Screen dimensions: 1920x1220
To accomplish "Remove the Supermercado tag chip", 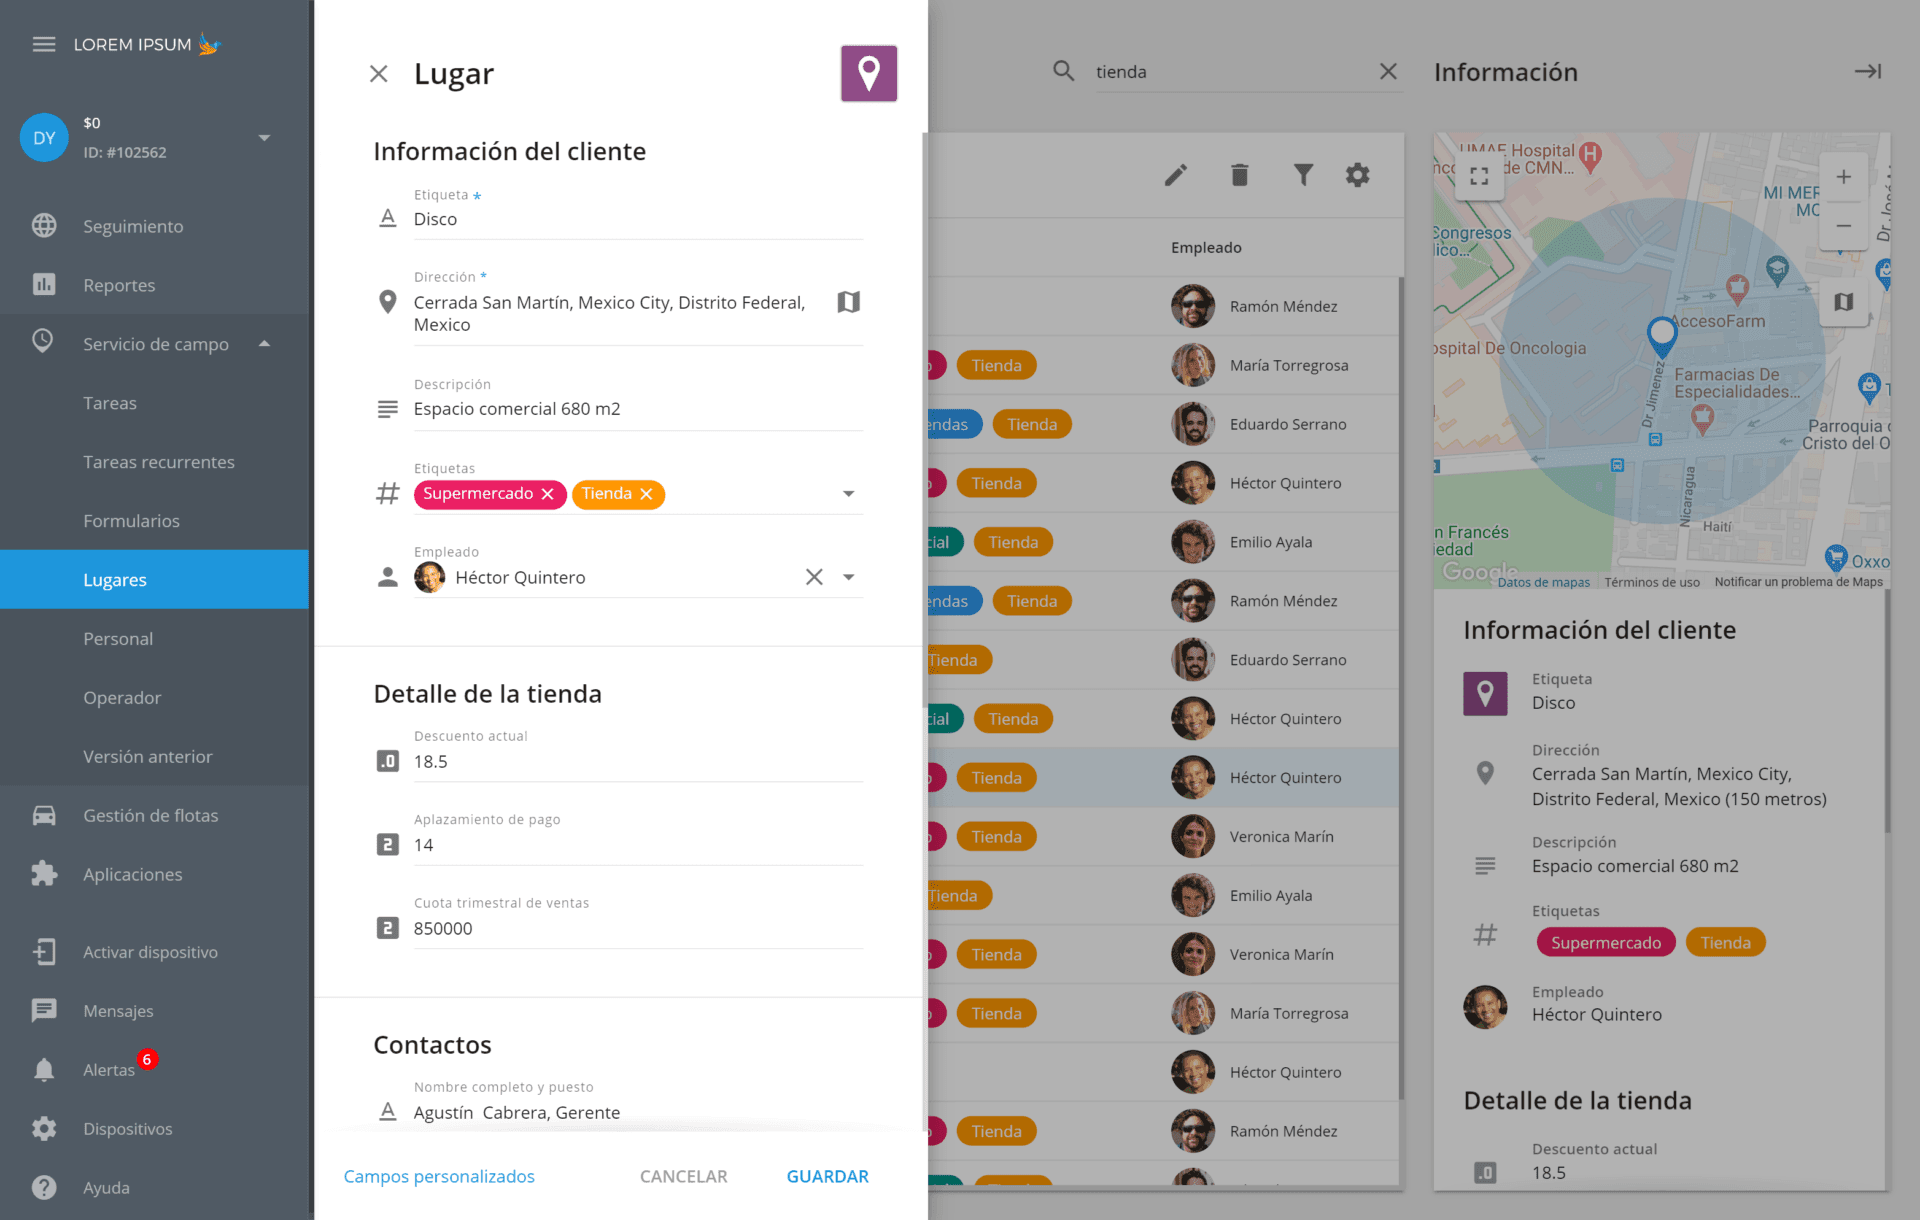I will [547, 494].
